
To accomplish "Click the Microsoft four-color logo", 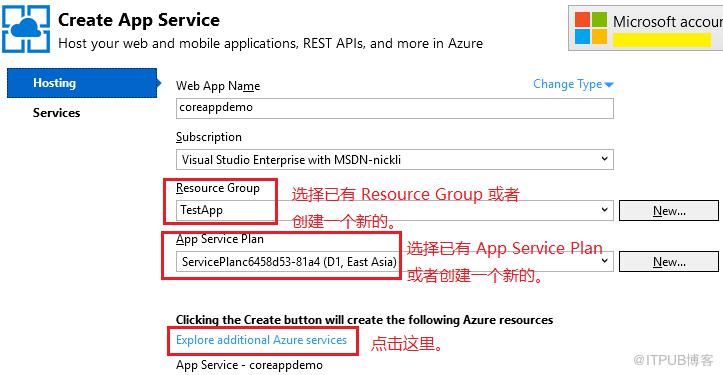I will point(591,28).
